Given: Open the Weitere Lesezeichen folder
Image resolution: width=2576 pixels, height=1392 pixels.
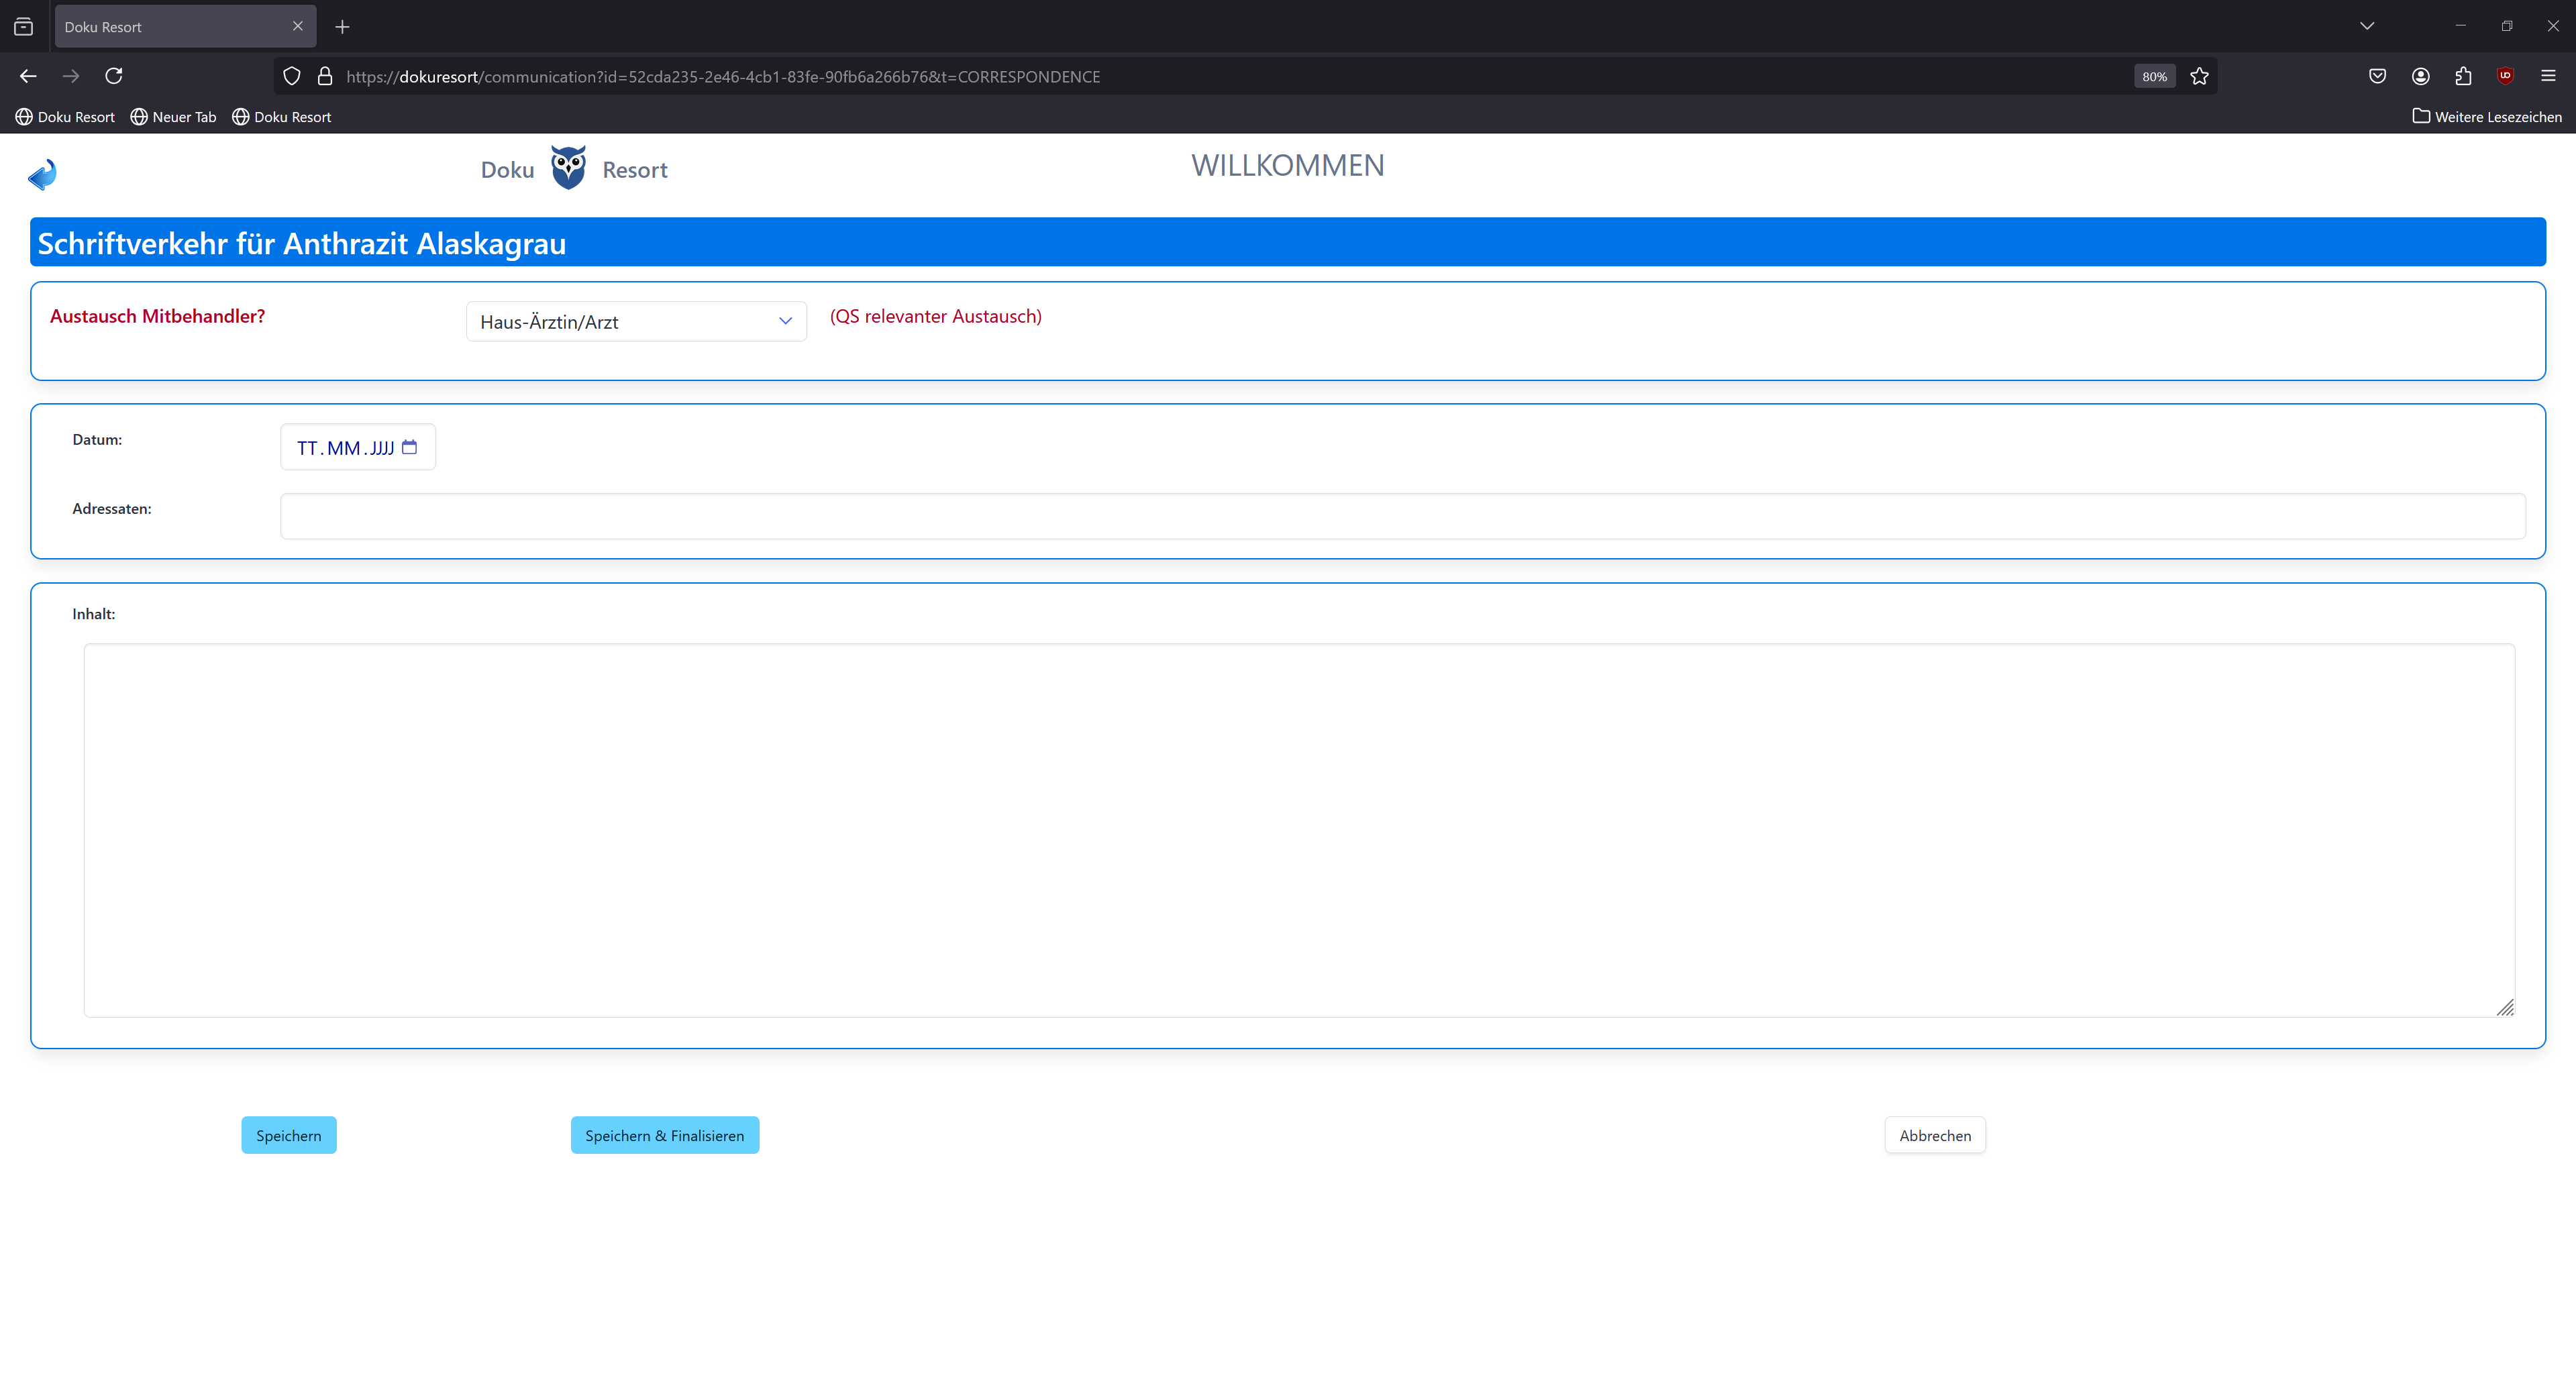Looking at the screenshot, I should tap(2487, 117).
